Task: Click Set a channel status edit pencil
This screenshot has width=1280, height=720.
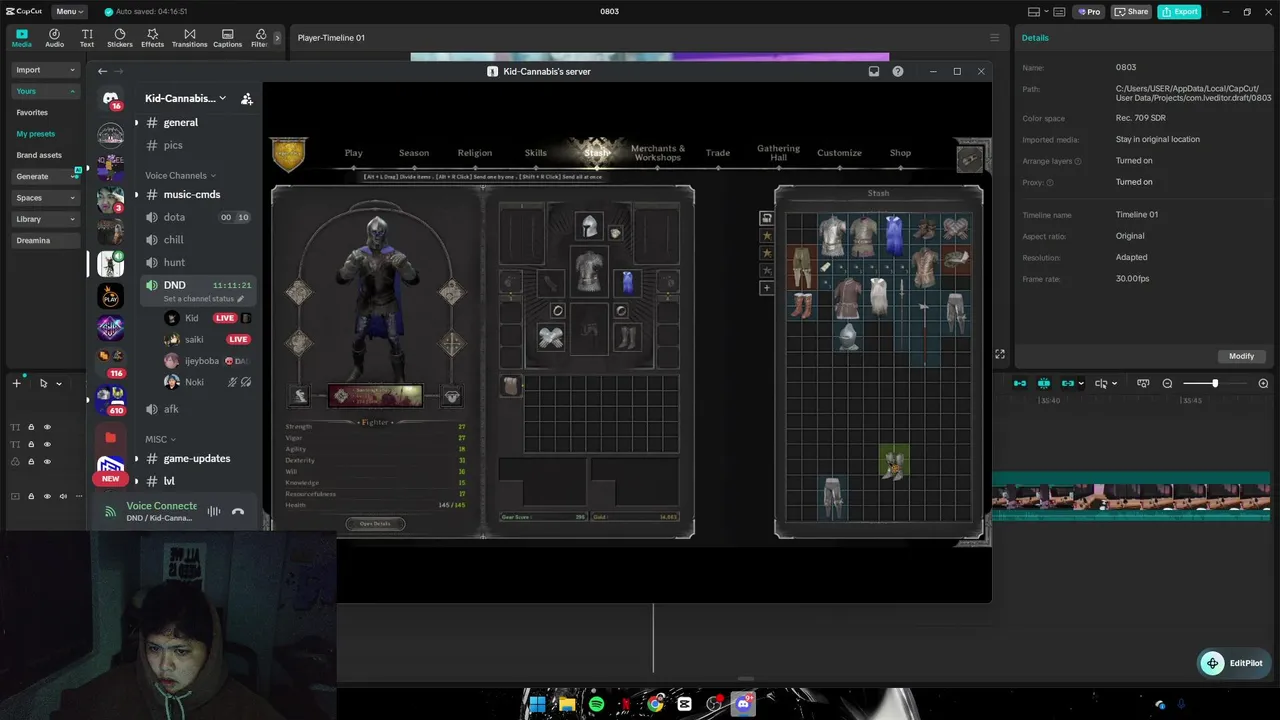Action: point(240,299)
